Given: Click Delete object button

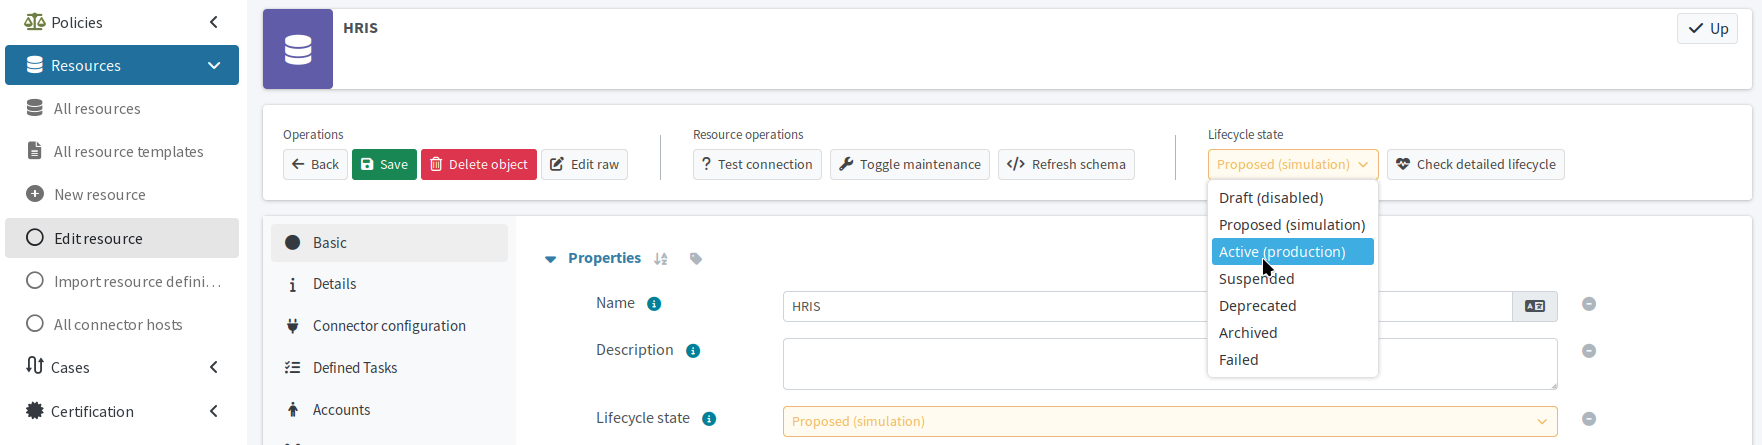Looking at the screenshot, I should coord(479,164).
